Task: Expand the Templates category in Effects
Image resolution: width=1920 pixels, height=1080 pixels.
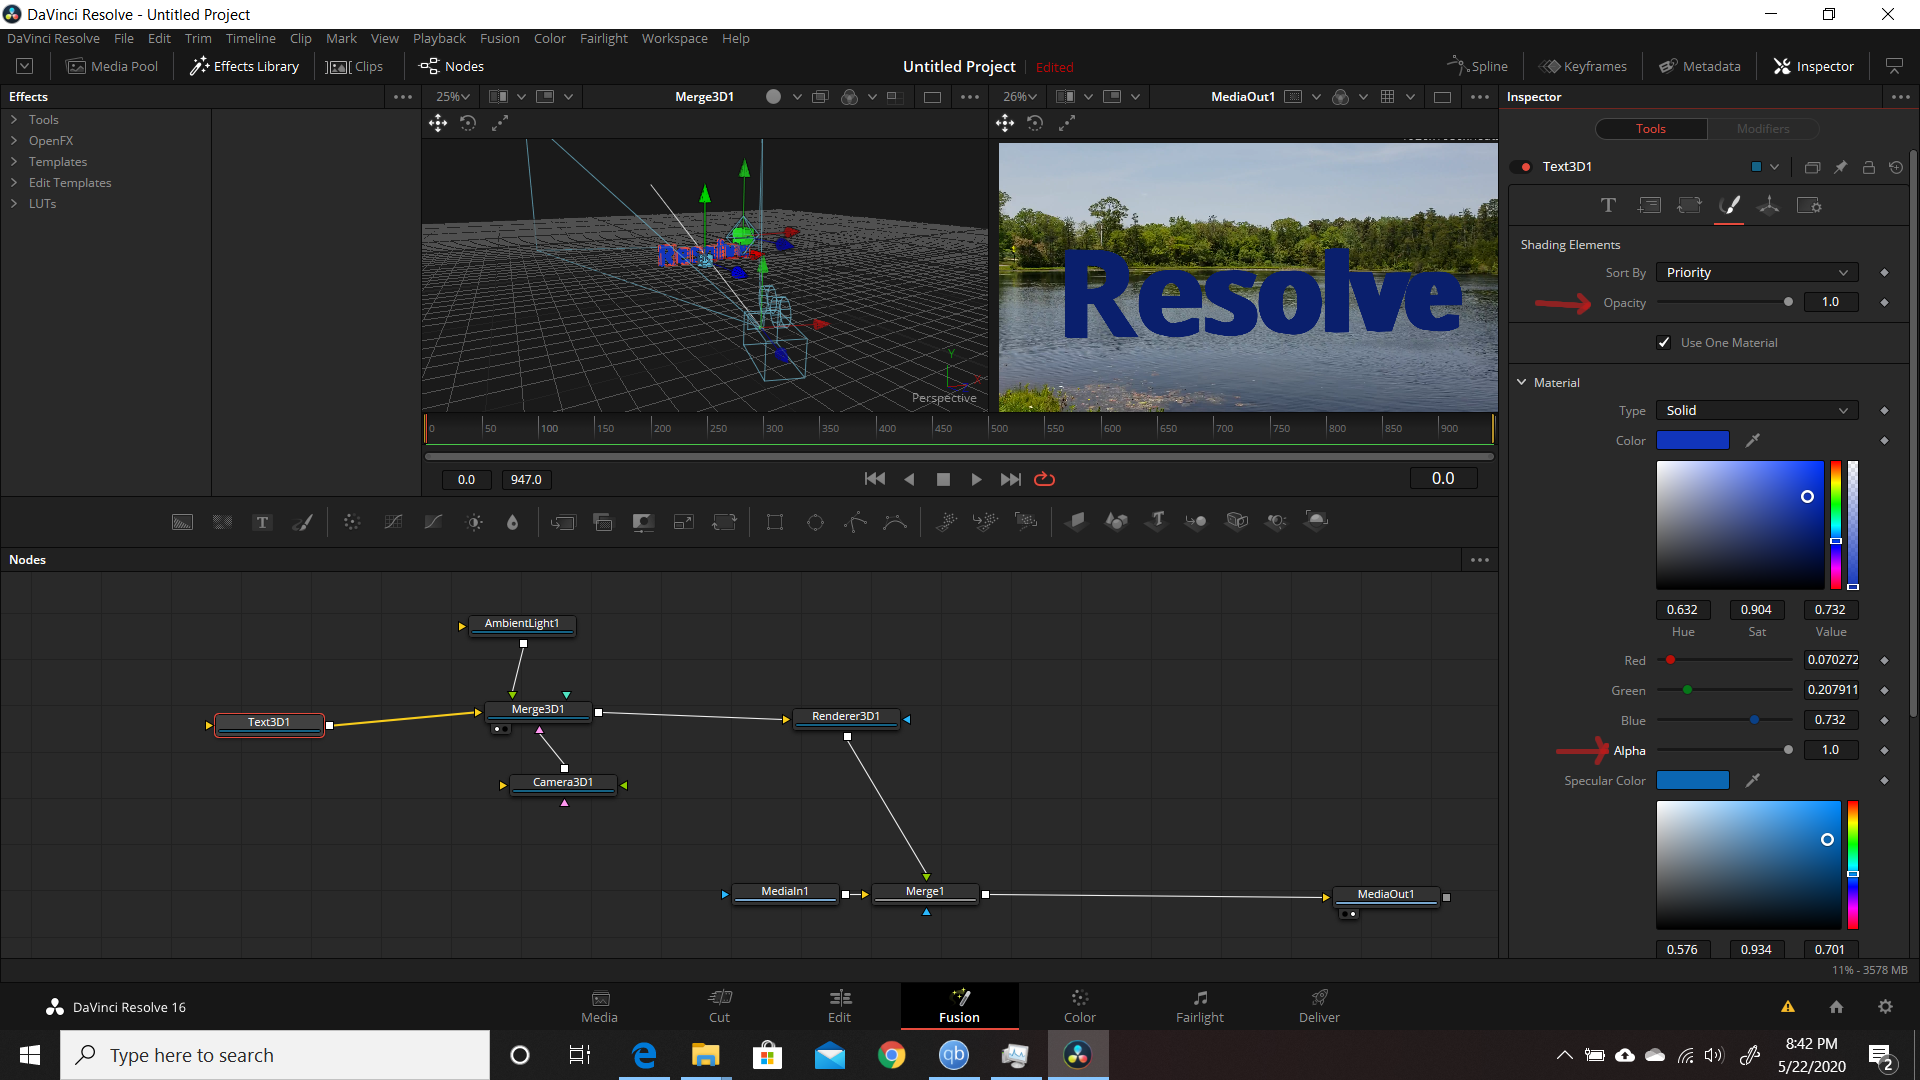Action: pyautogui.click(x=14, y=162)
